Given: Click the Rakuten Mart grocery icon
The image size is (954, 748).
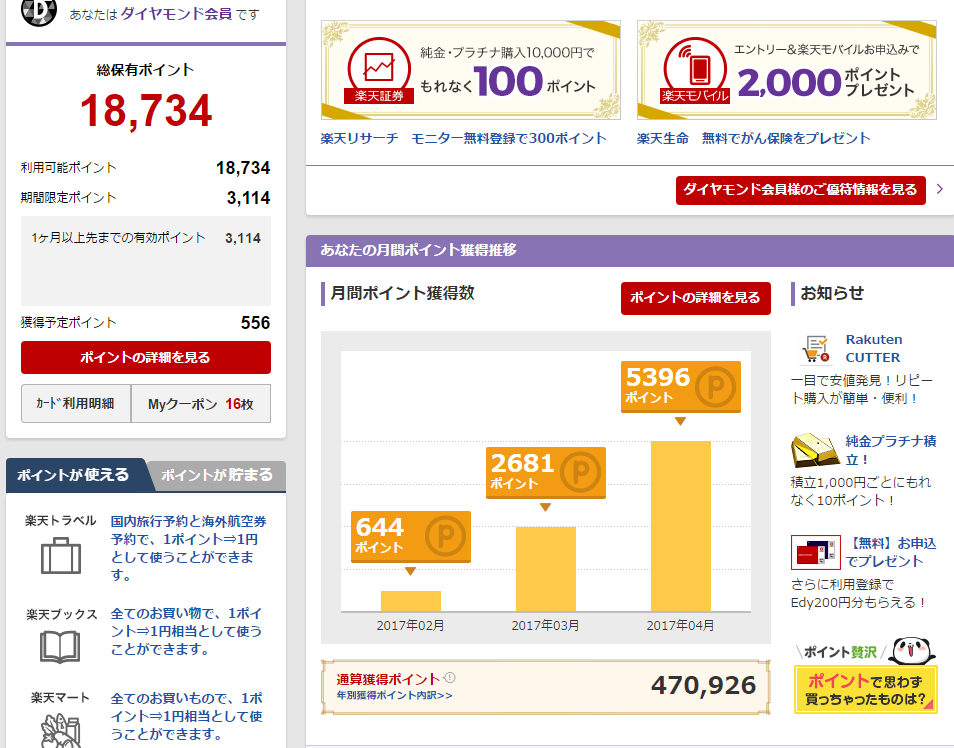Looking at the screenshot, I should coord(60,730).
